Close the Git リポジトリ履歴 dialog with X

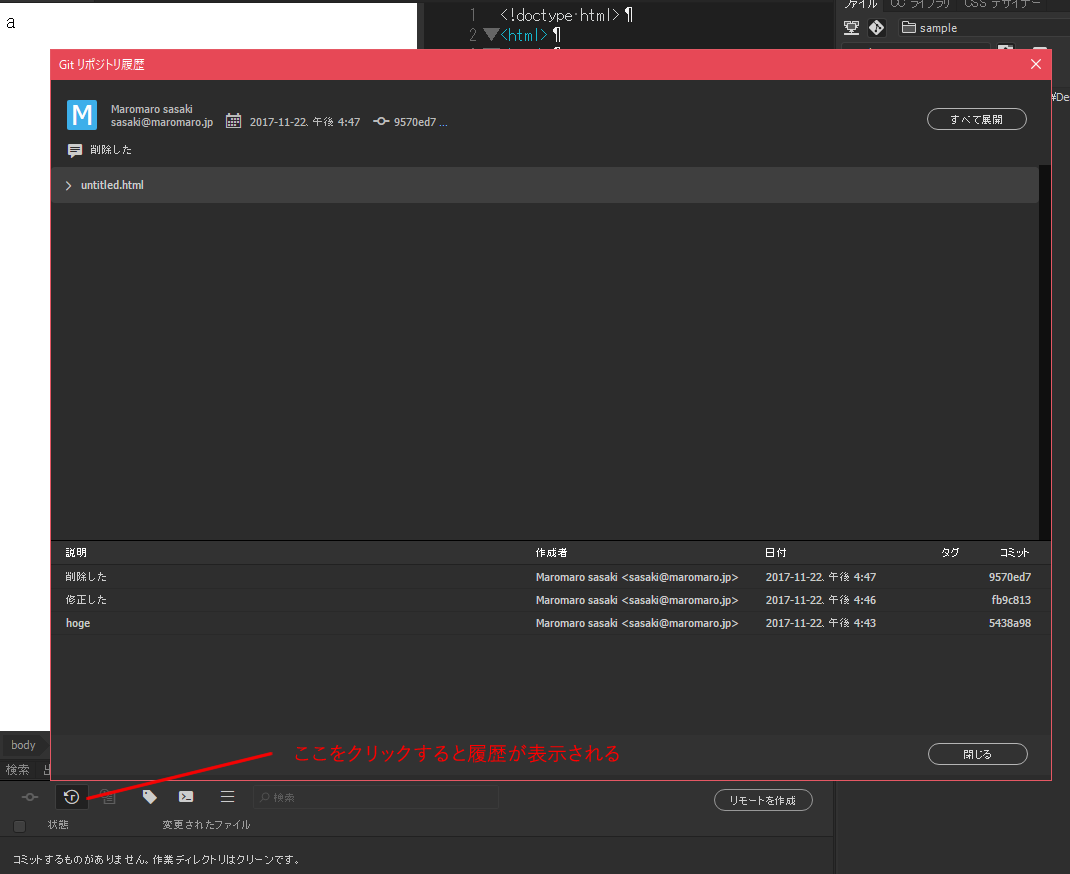pos(1035,64)
